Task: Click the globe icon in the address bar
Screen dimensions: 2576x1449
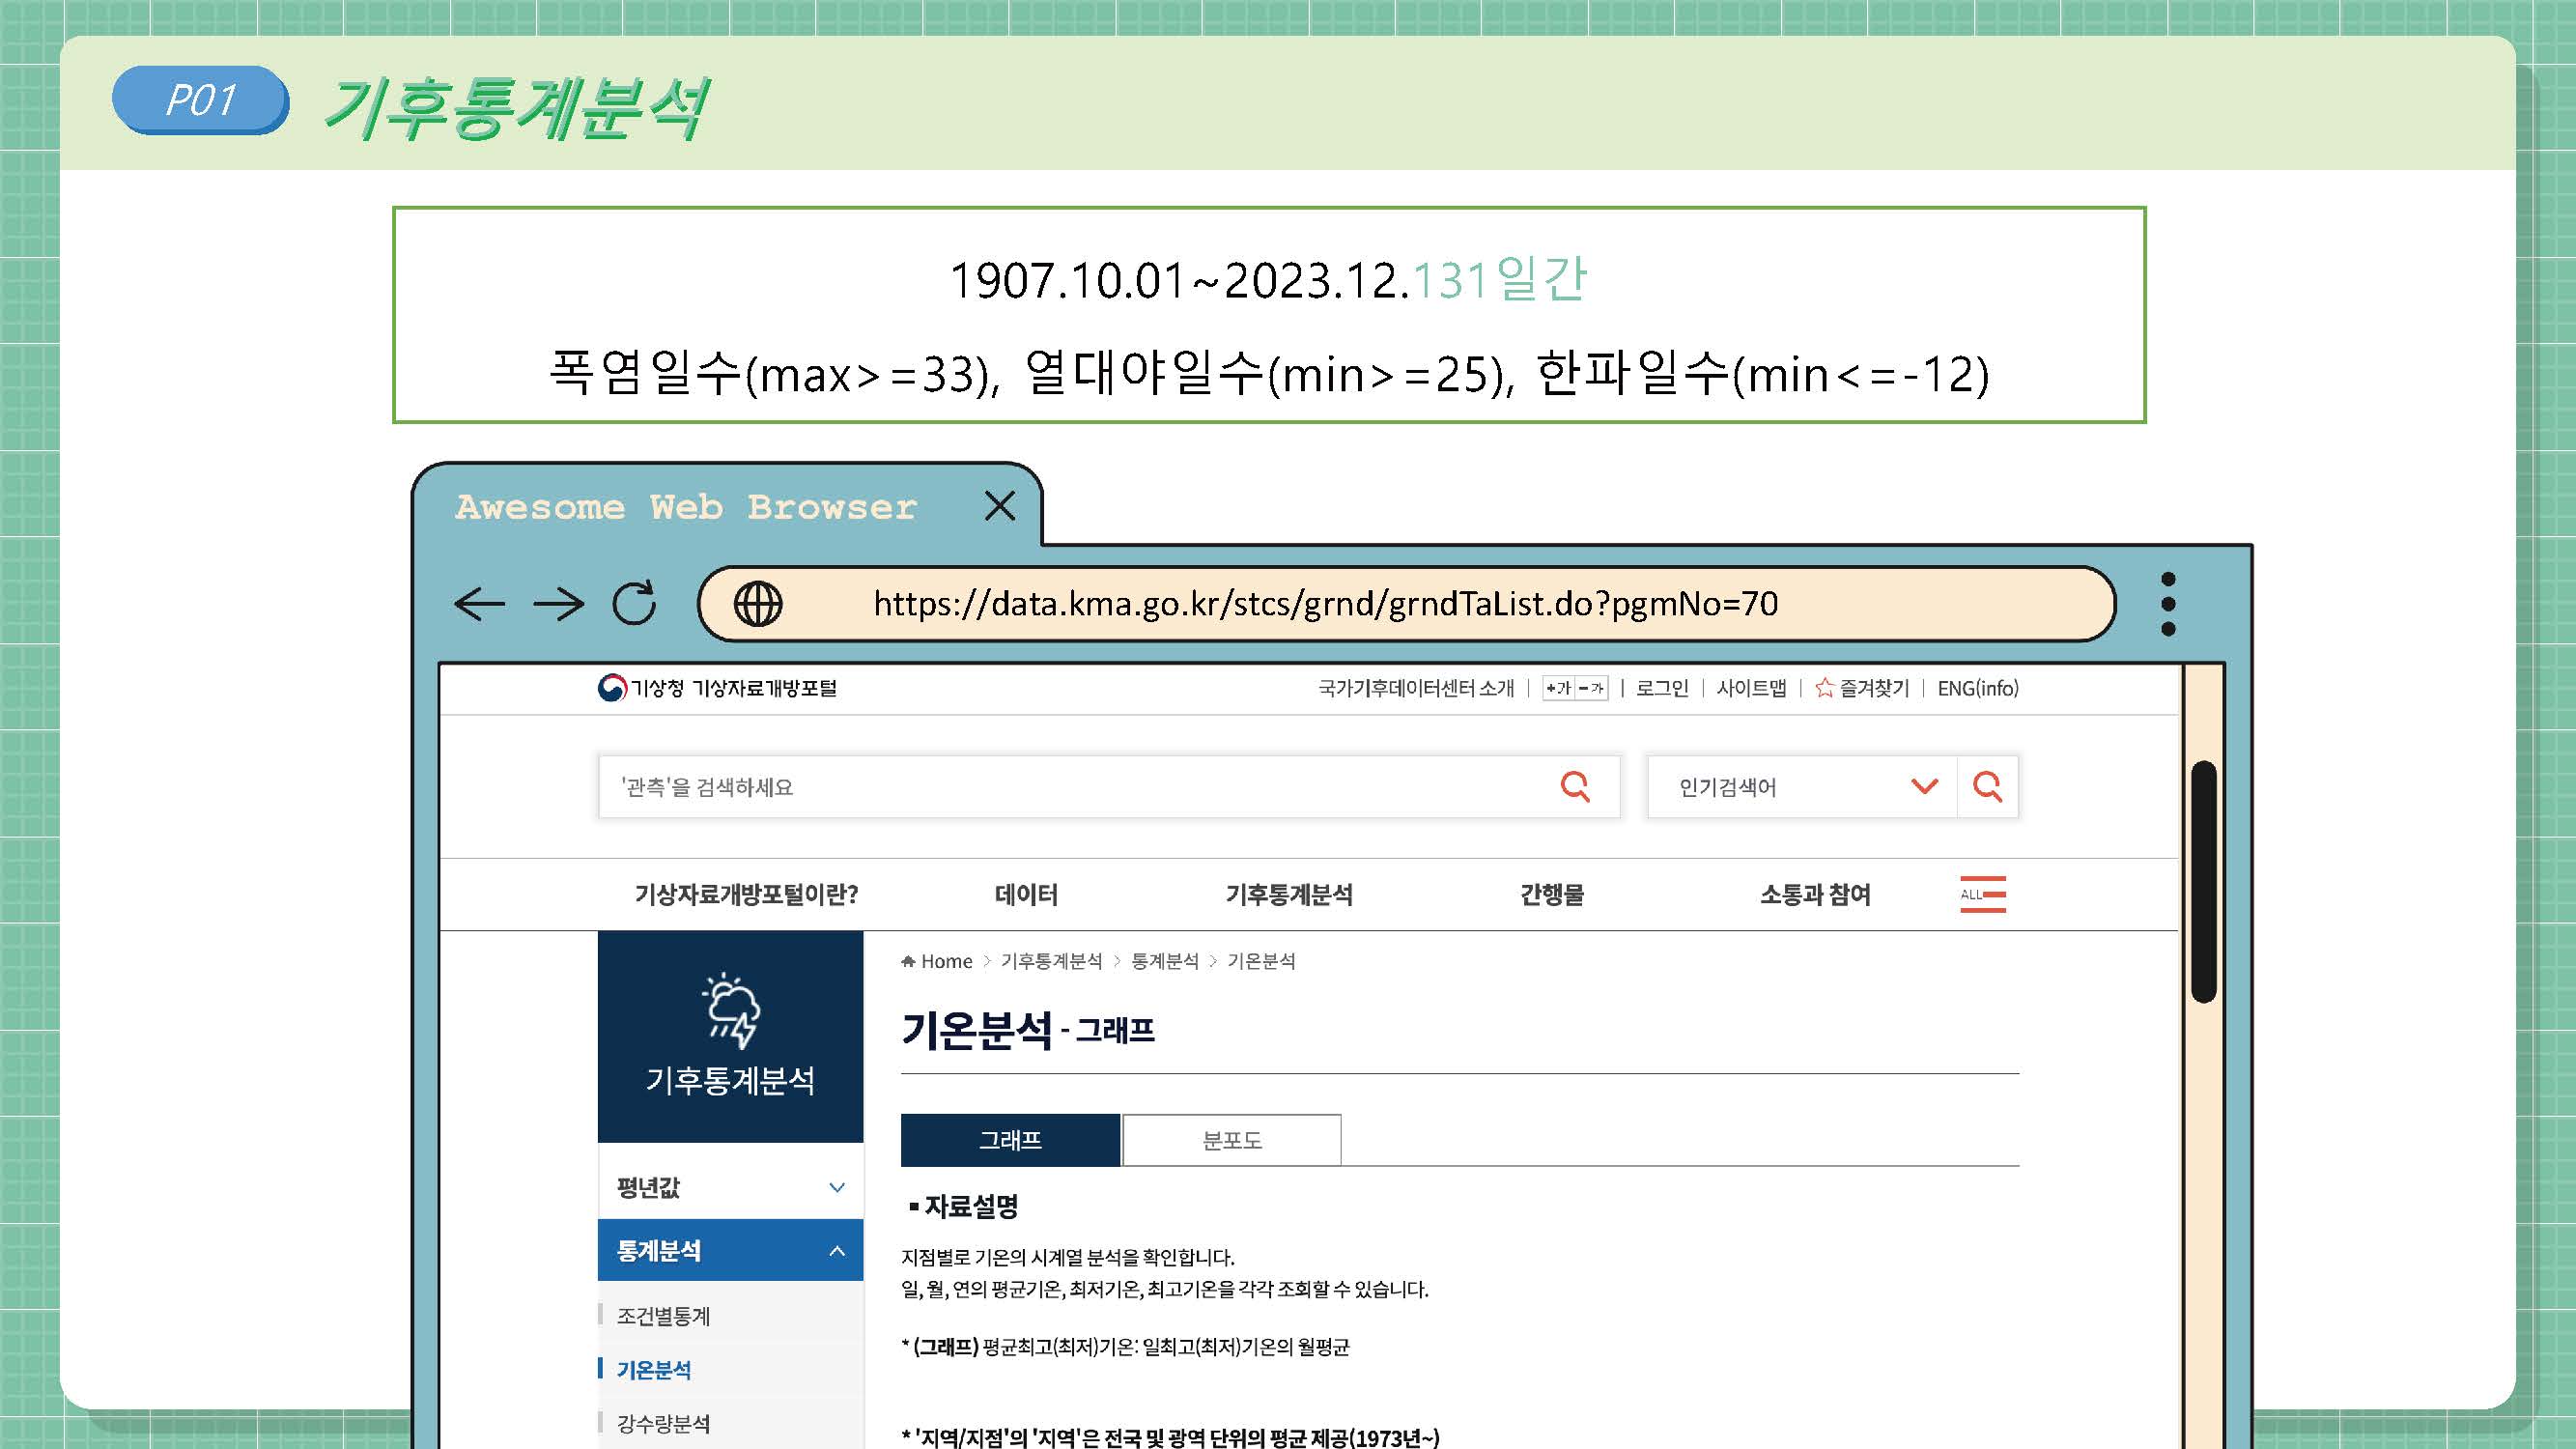Action: click(758, 603)
